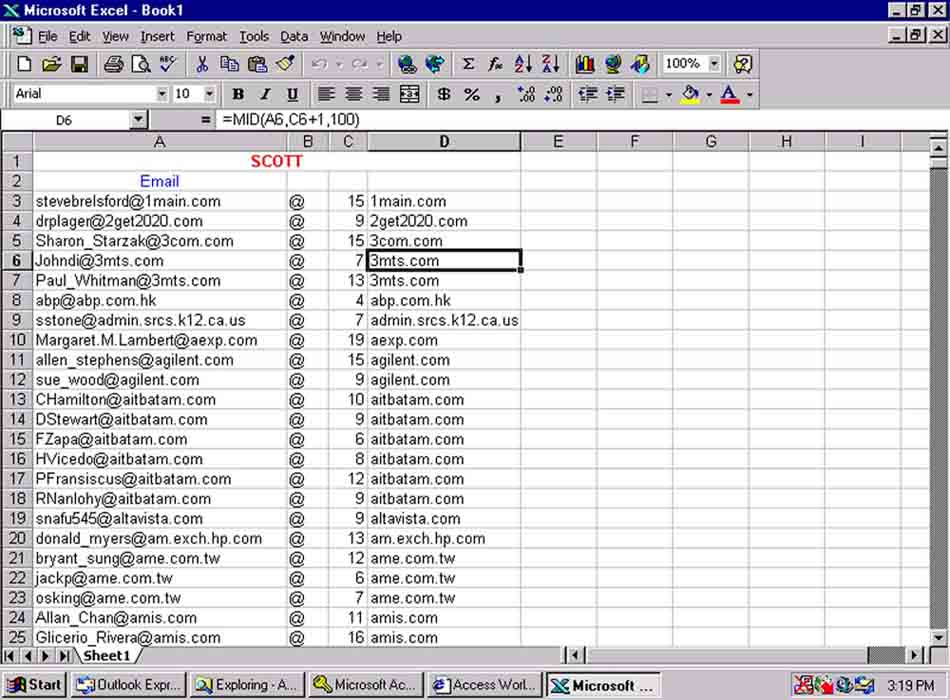Open the Fill Color dropdown arrow
The image size is (950, 700).
point(709,95)
